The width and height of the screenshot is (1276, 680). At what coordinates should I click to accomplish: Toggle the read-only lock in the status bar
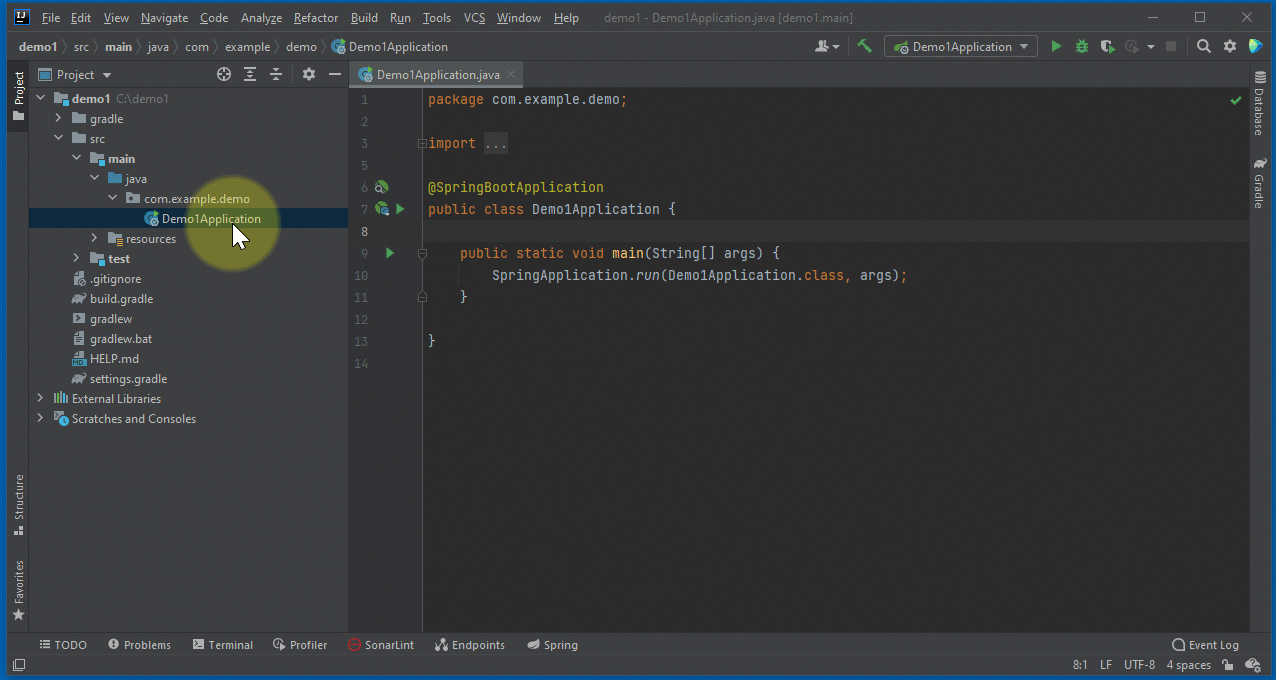click(x=1228, y=664)
